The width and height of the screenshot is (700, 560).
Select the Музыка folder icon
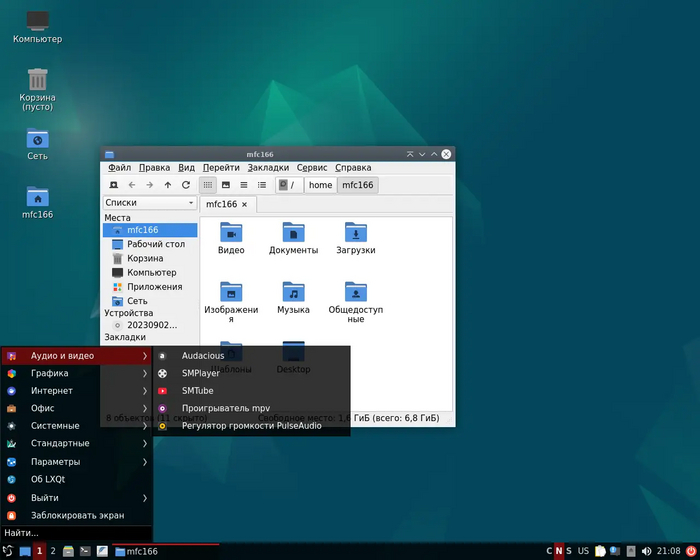(x=293, y=292)
